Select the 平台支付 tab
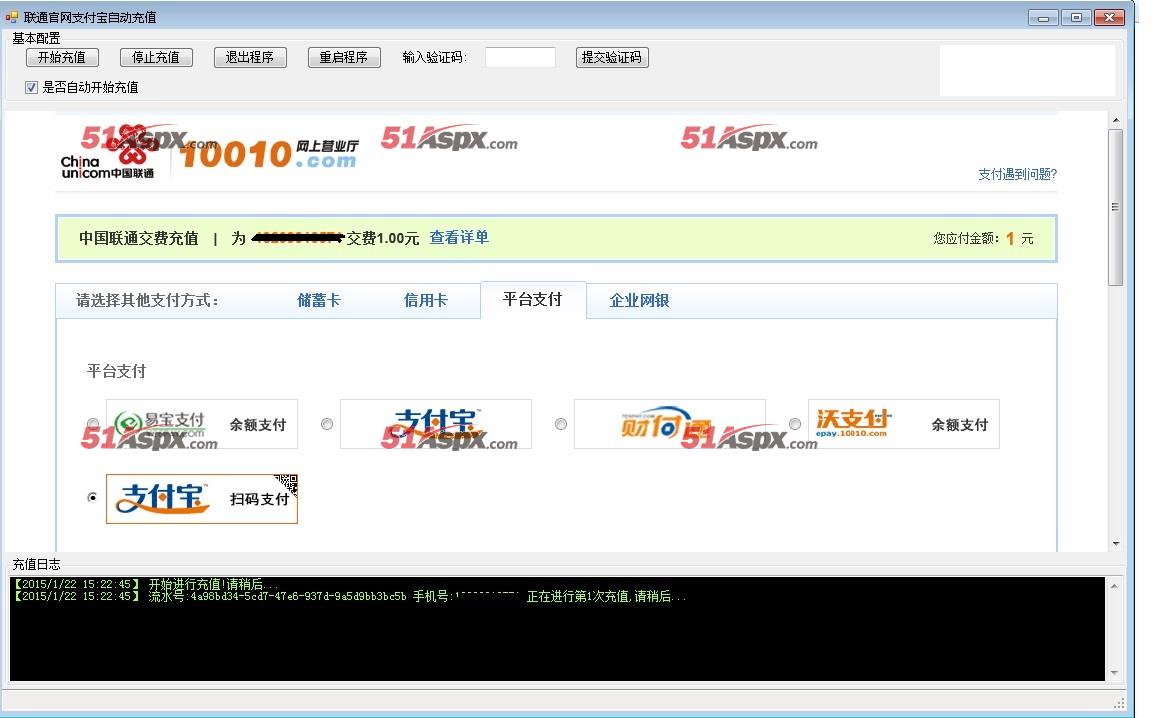This screenshot has width=1152, height=718. point(533,300)
